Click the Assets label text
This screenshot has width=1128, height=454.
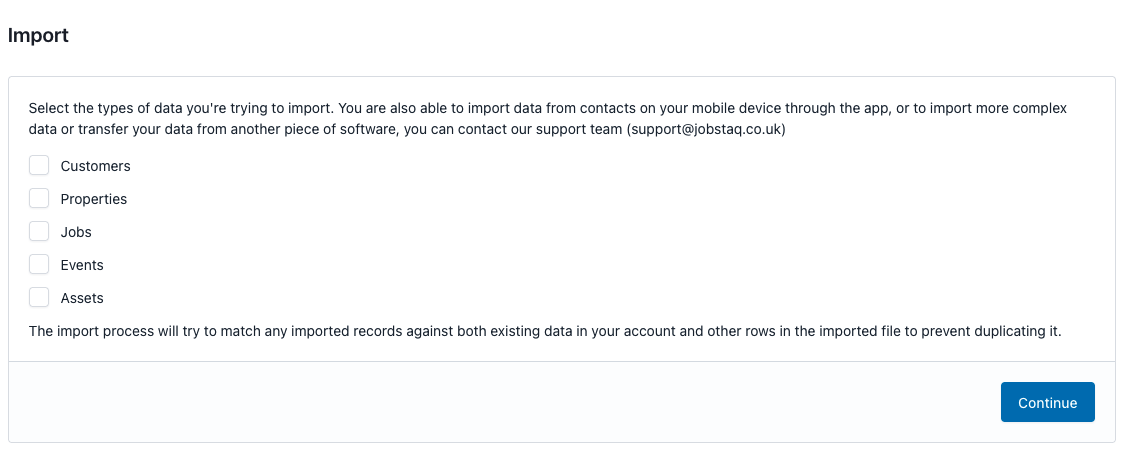pos(82,299)
